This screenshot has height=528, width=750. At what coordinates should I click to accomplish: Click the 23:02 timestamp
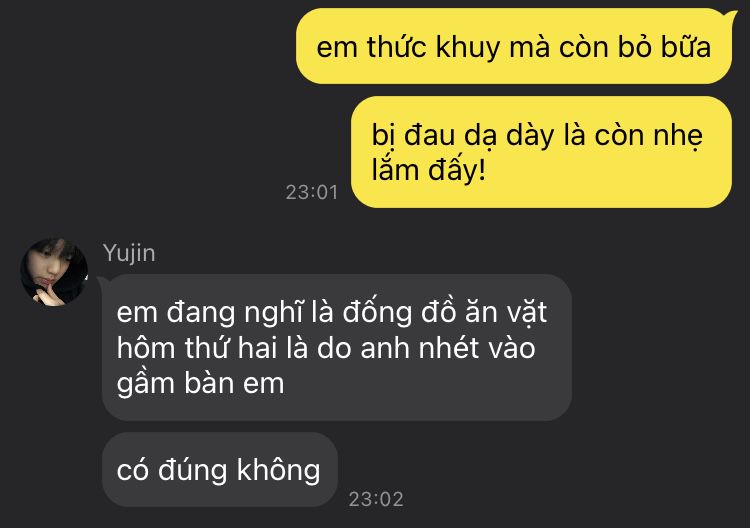click(x=376, y=499)
